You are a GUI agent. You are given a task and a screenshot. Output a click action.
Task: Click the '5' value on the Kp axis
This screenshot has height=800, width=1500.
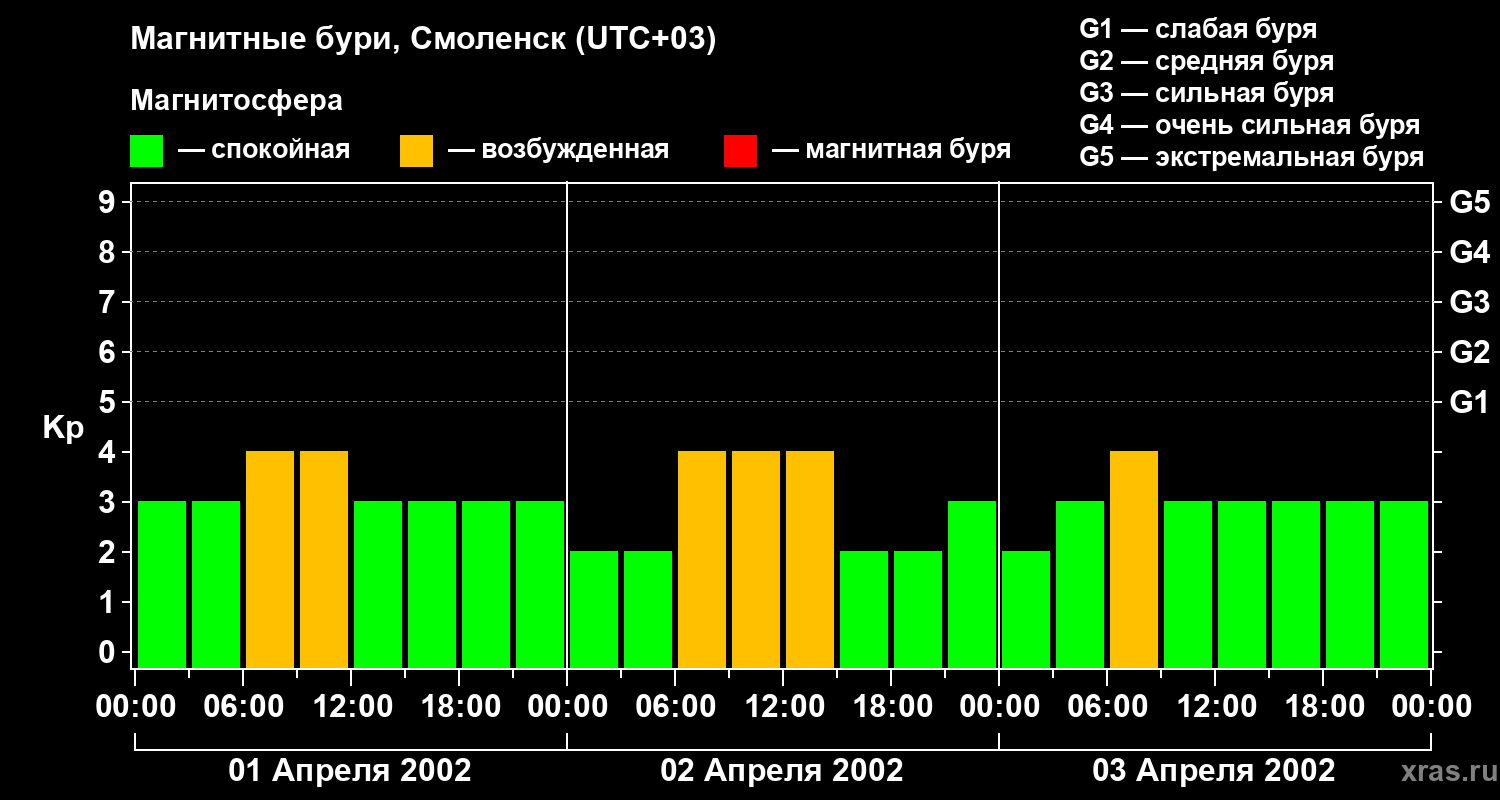[109, 403]
